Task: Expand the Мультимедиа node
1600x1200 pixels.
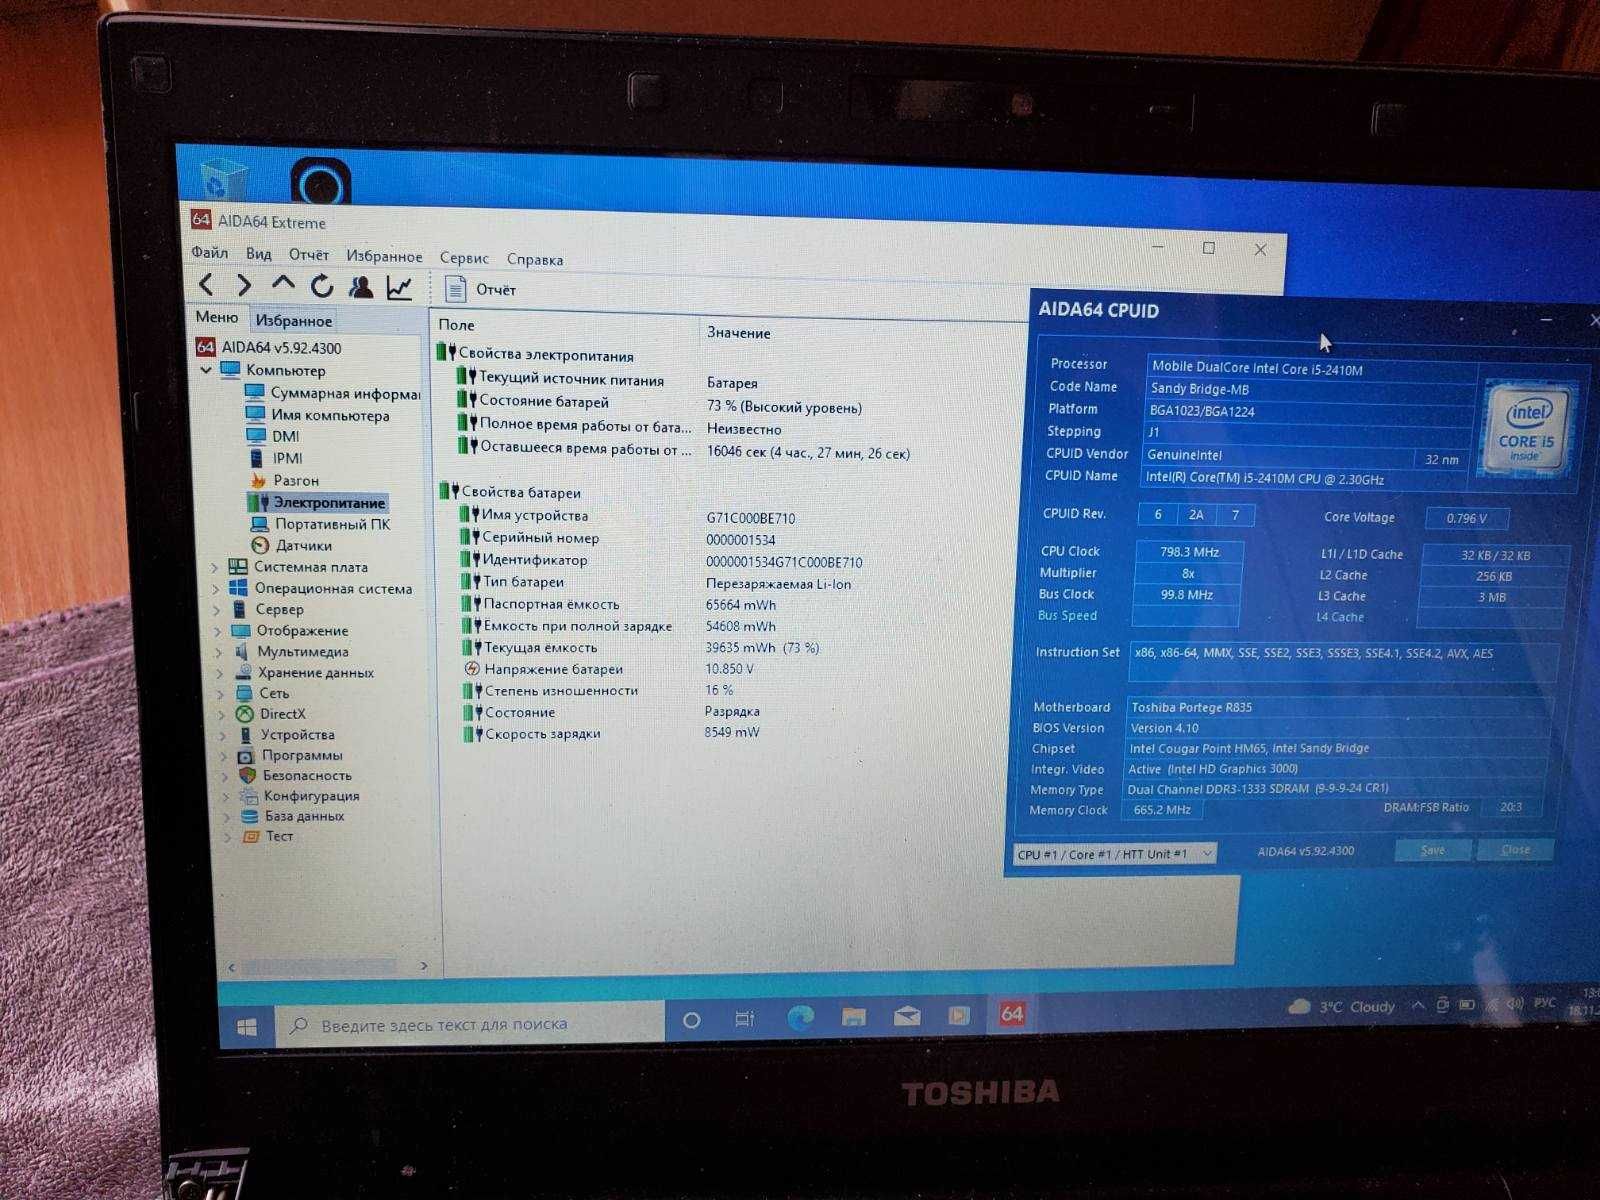Action: point(219,652)
